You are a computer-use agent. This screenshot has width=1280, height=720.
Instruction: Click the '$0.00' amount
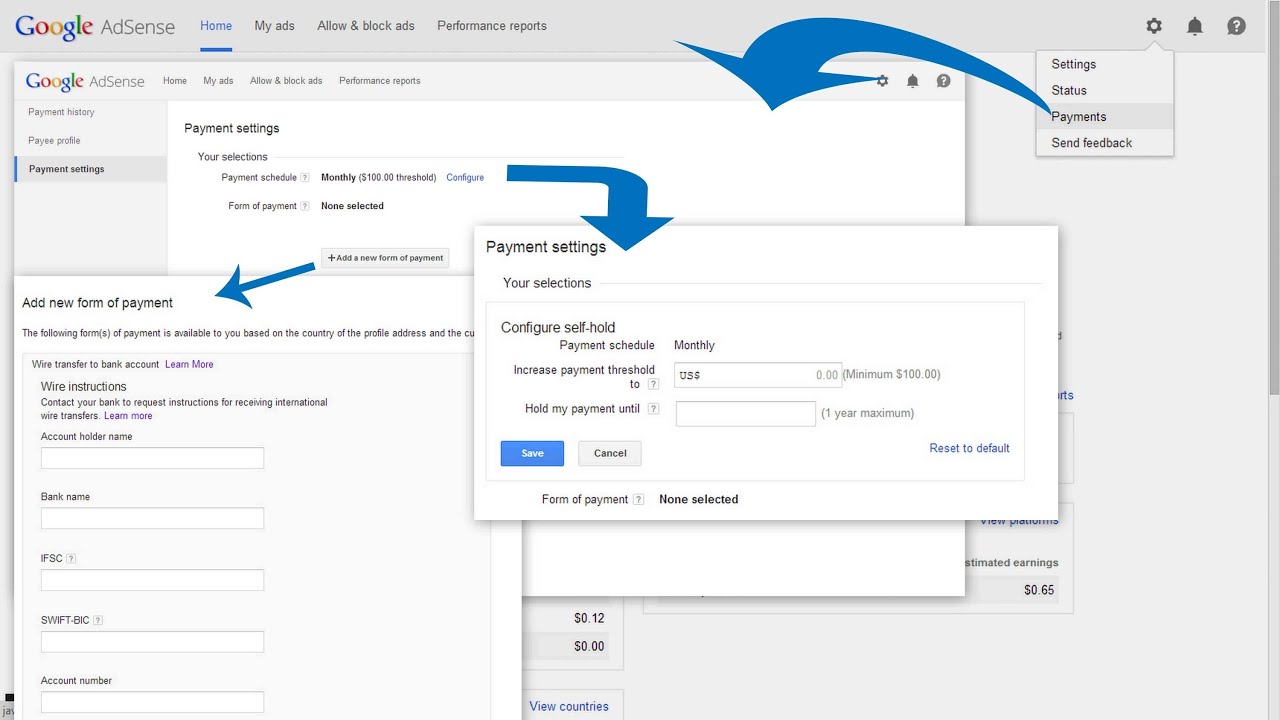pyautogui.click(x=589, y=646)
